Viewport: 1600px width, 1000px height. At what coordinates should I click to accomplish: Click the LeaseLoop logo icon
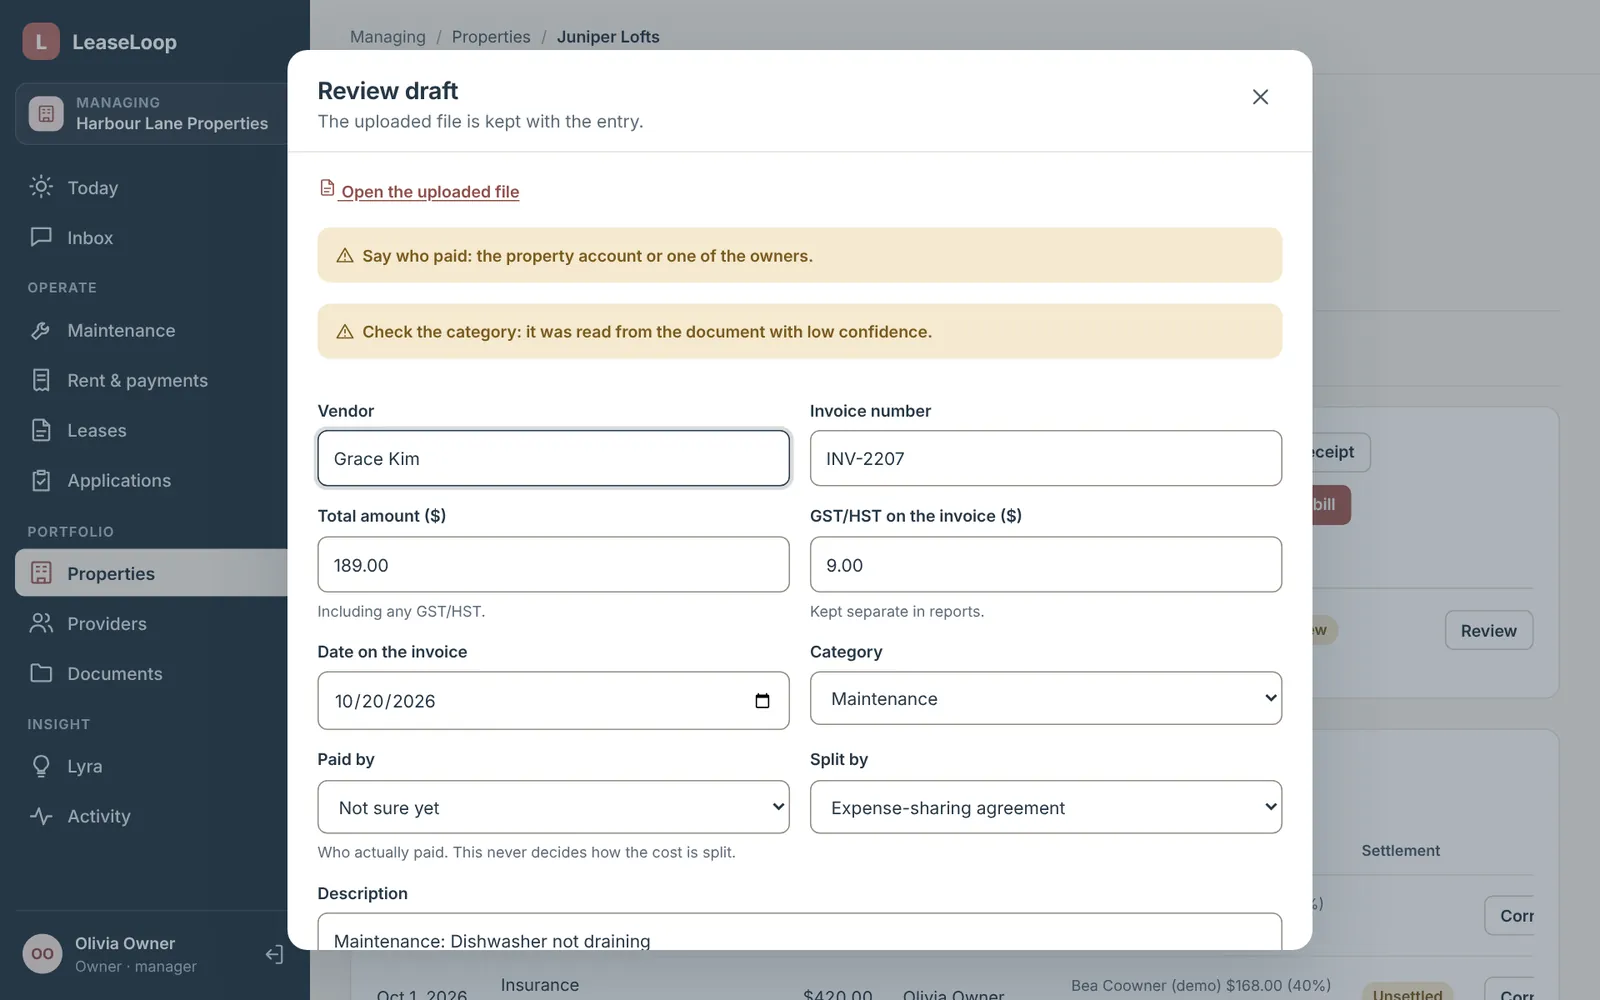tap(41, 42)
